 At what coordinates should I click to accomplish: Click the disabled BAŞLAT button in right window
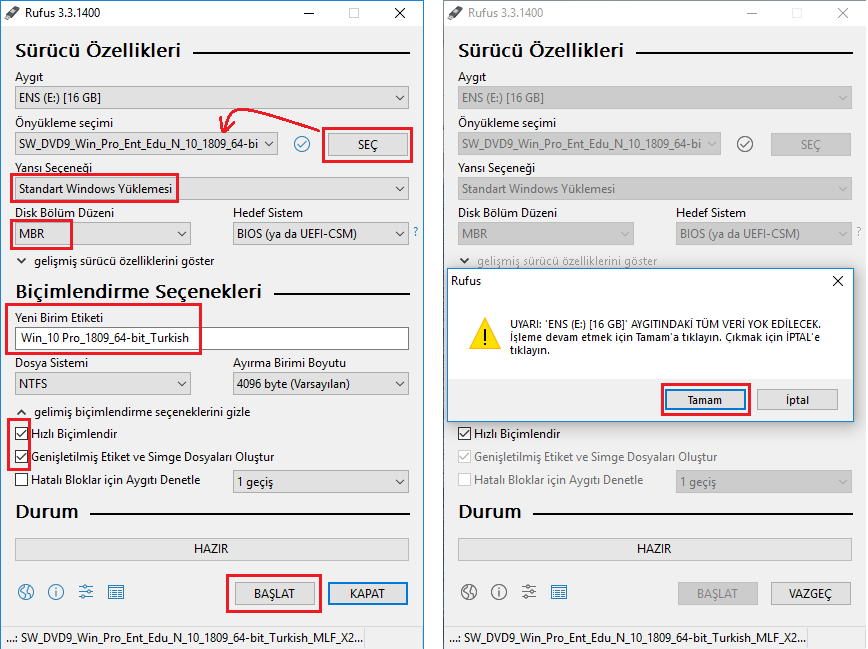click(x=717, y=594)
